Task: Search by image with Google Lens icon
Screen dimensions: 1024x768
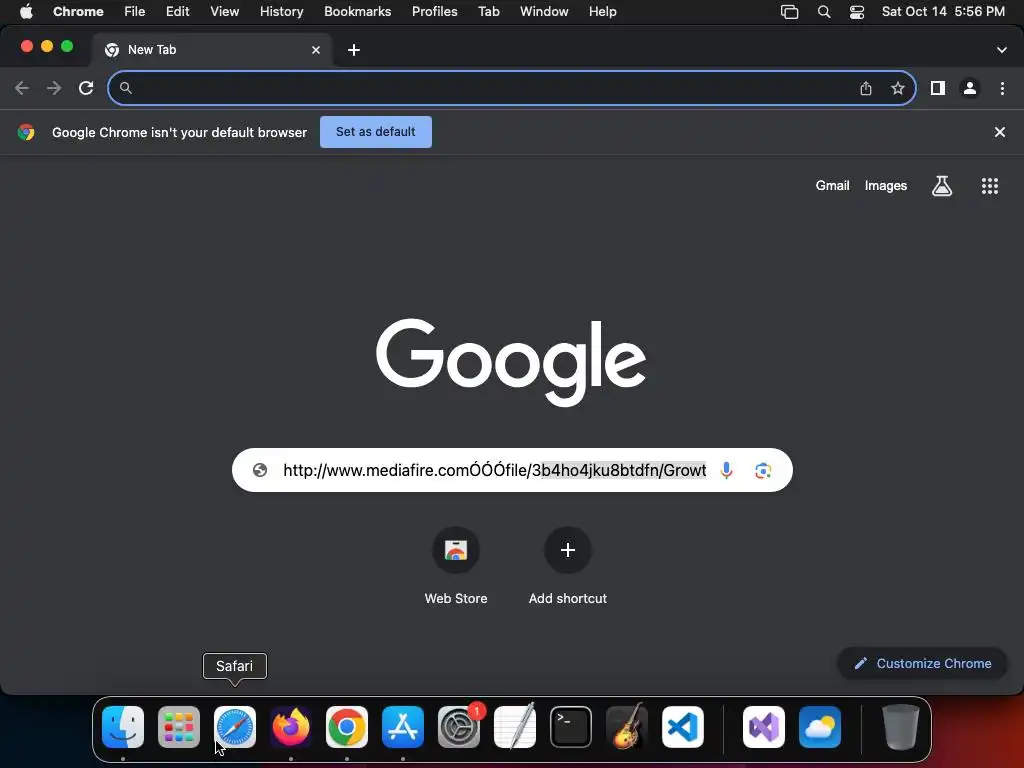Action: click(763, 470)
